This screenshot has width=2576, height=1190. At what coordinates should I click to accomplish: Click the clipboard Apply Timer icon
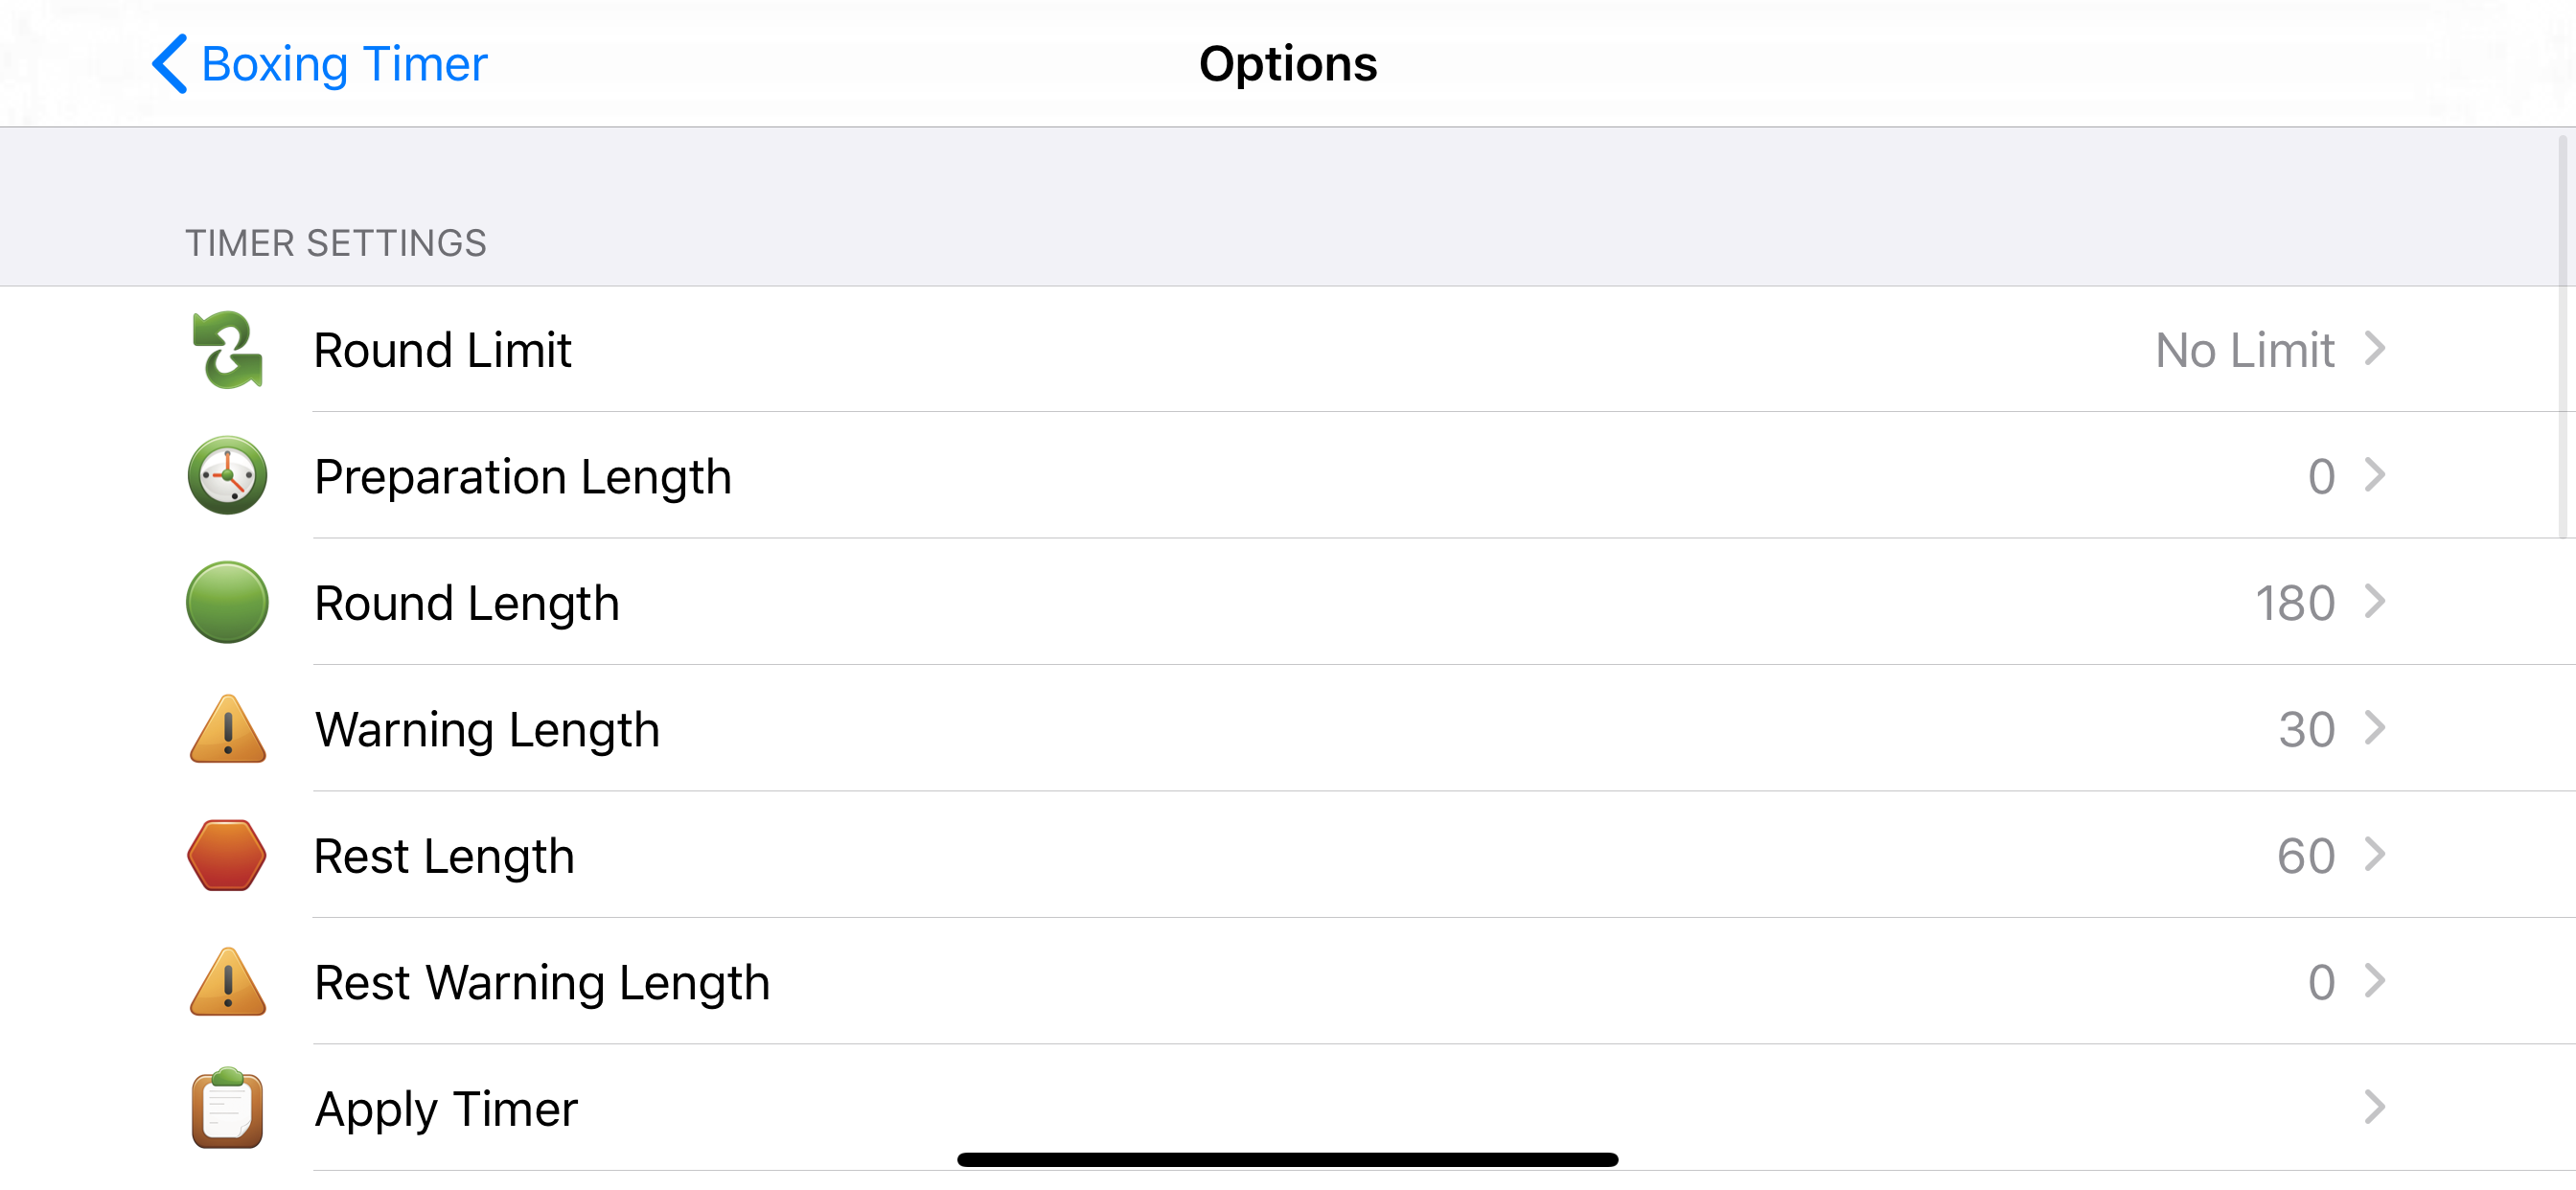tap(227, 1108)
